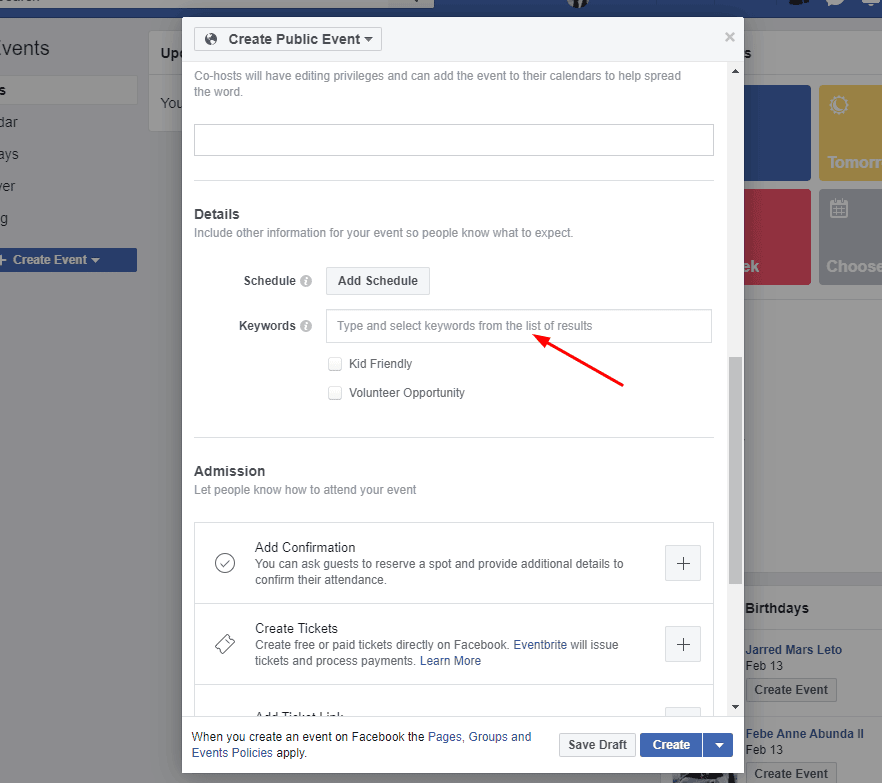Image resolution: width=882 pixels, height=783 pixels.
Task: Click the Keywords input field
Action: coord(518,326)
